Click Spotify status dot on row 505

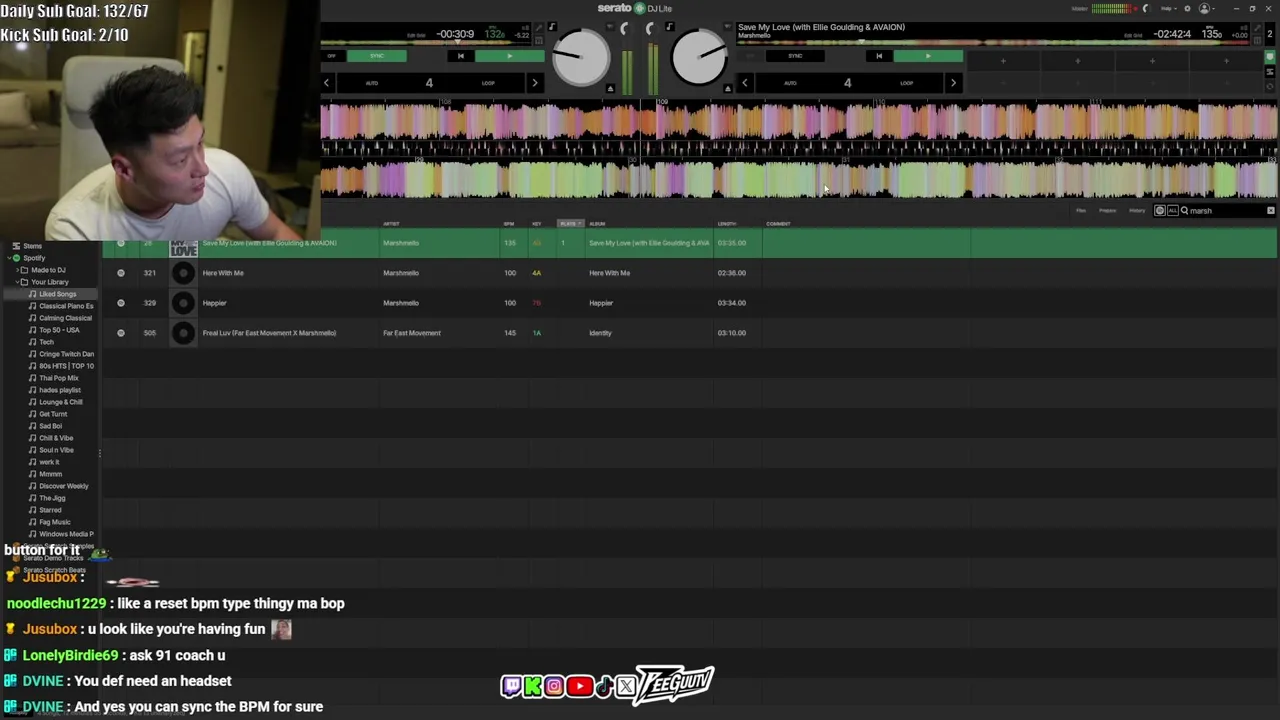[121, 333]
